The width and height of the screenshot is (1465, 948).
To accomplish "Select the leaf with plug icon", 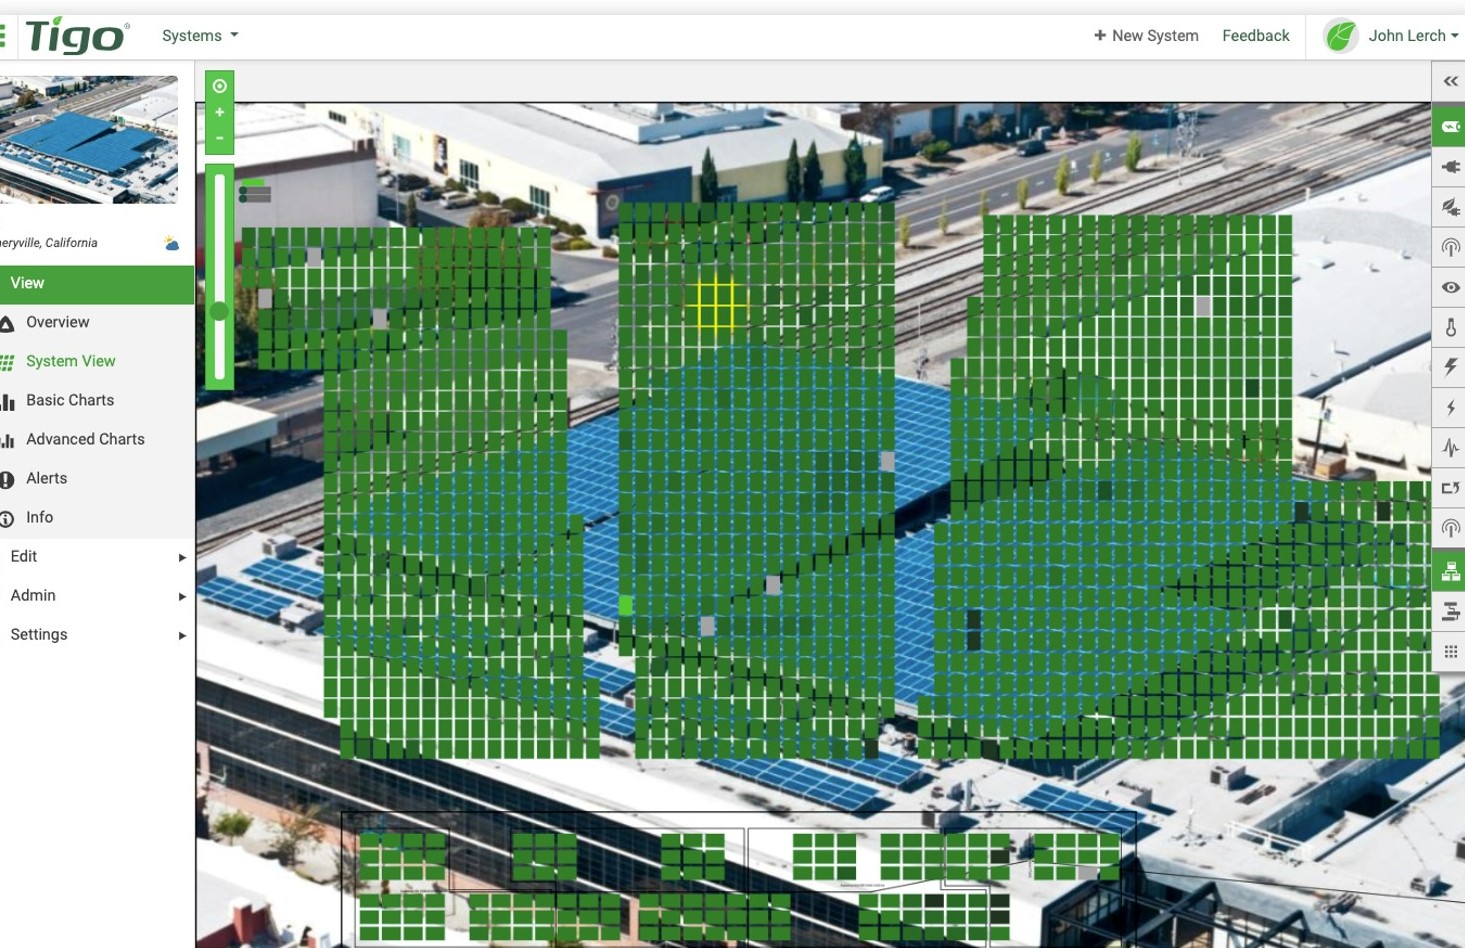I will 1450,207.
